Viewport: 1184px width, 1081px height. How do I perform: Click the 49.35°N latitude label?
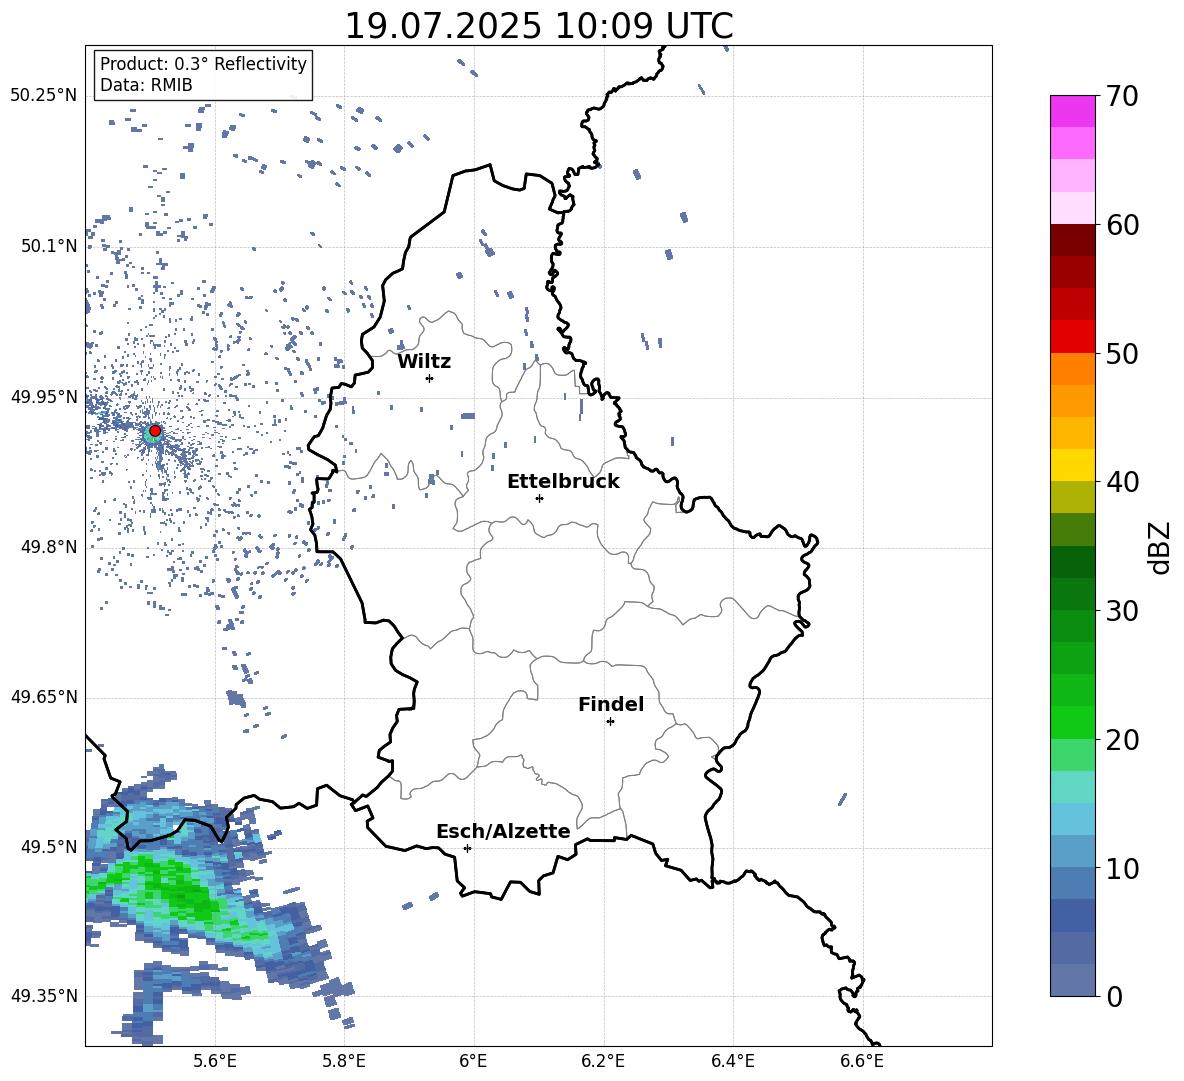(44, 996)
